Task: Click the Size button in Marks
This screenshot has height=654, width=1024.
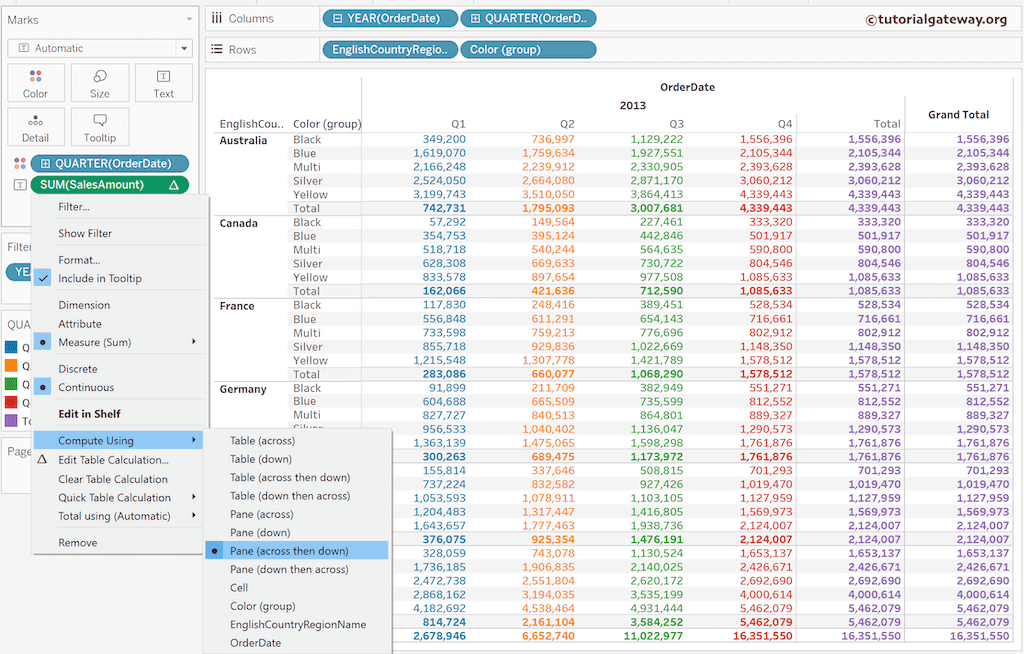Action: (99, 82)
